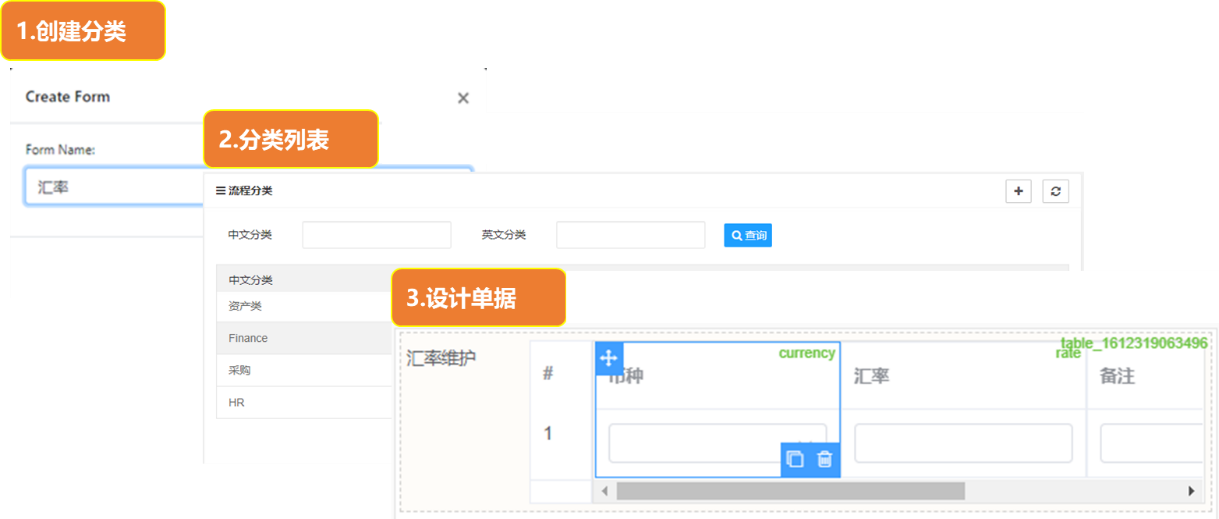Close the Create Form dialog
Screen dimensions: 1219x519
tap(463, 98)
